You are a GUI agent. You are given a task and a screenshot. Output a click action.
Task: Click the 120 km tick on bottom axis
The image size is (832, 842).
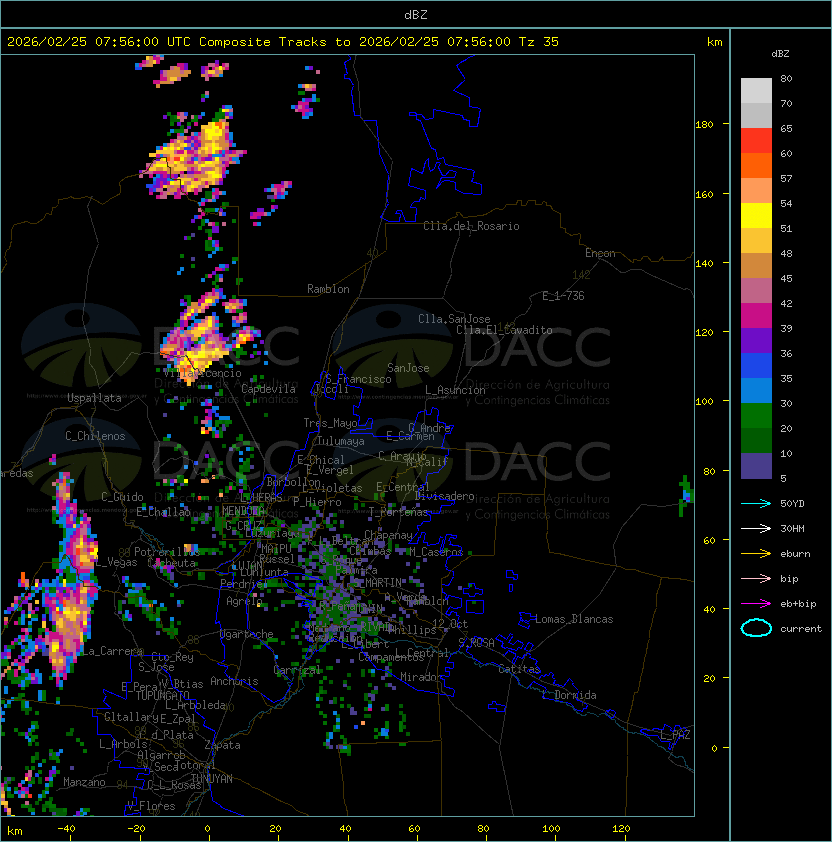pos(621,829)
